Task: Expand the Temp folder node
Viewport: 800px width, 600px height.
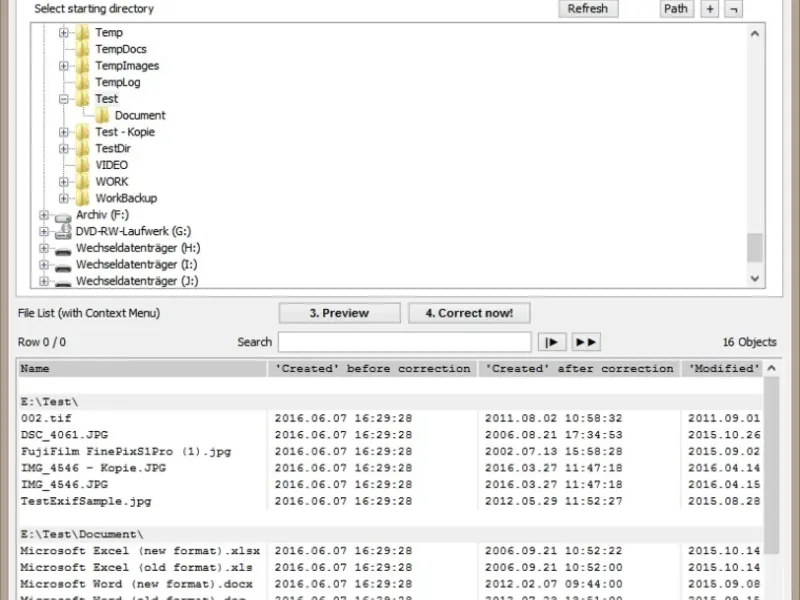Action: [x=63, y=33]
